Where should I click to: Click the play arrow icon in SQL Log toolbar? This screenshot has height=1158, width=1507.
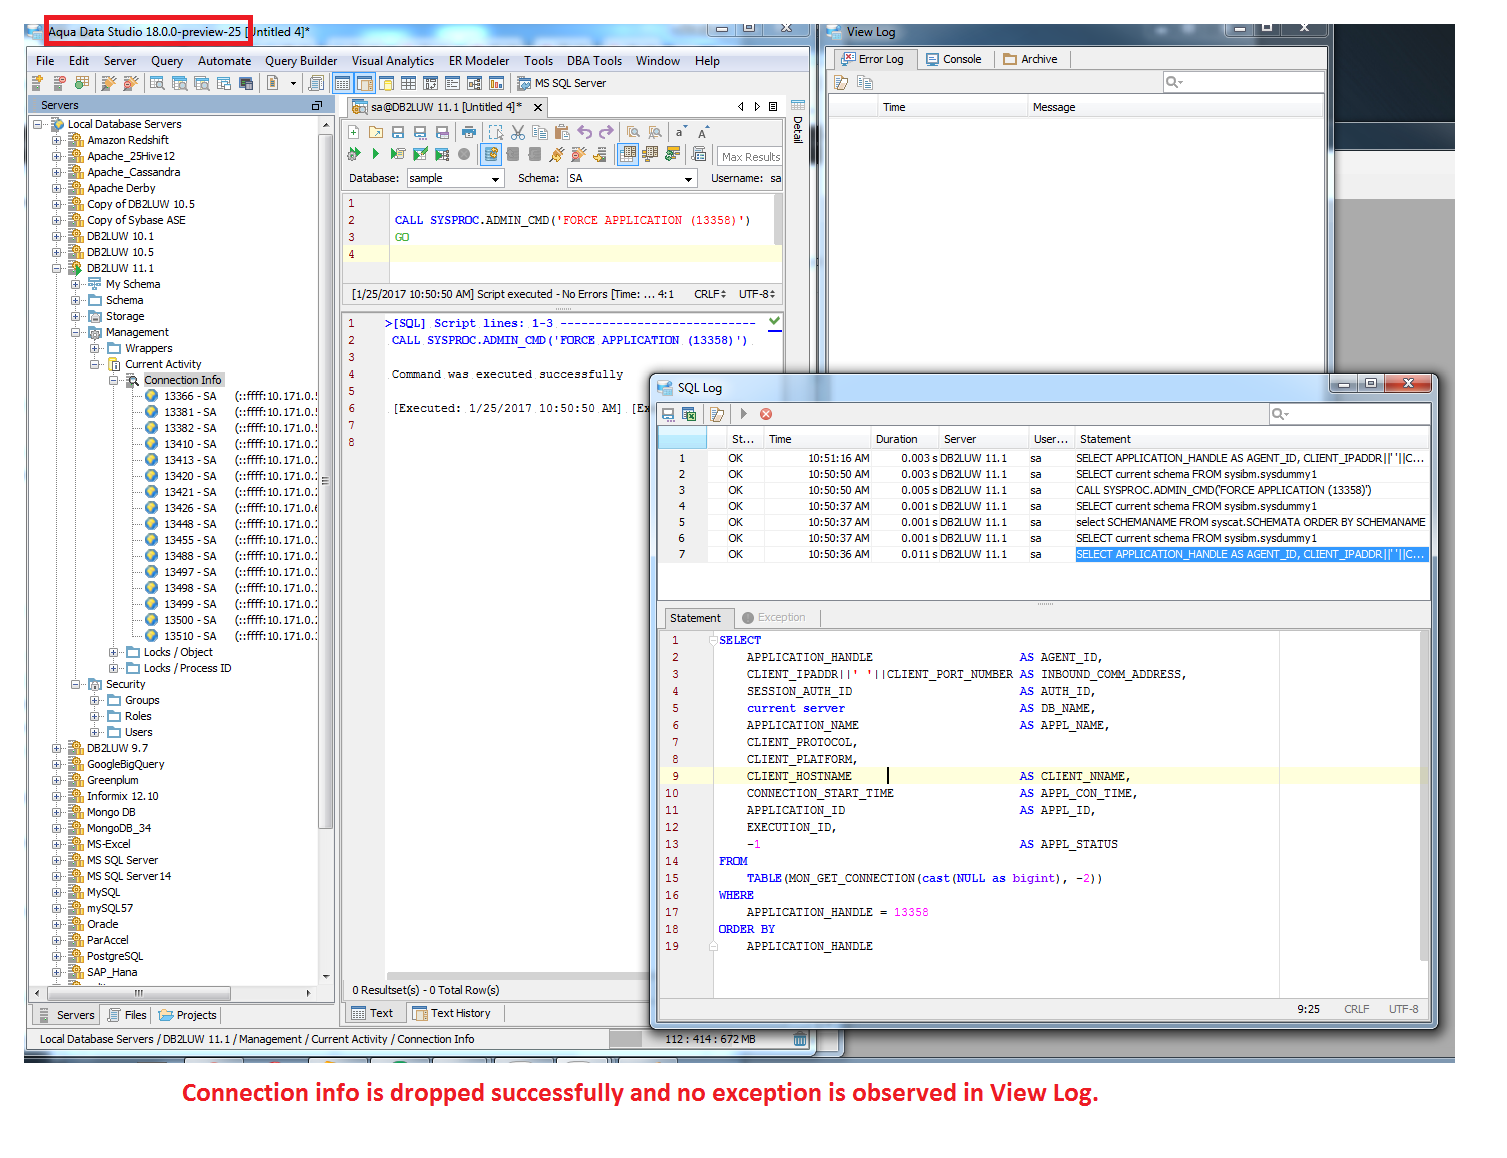[743, 414]
